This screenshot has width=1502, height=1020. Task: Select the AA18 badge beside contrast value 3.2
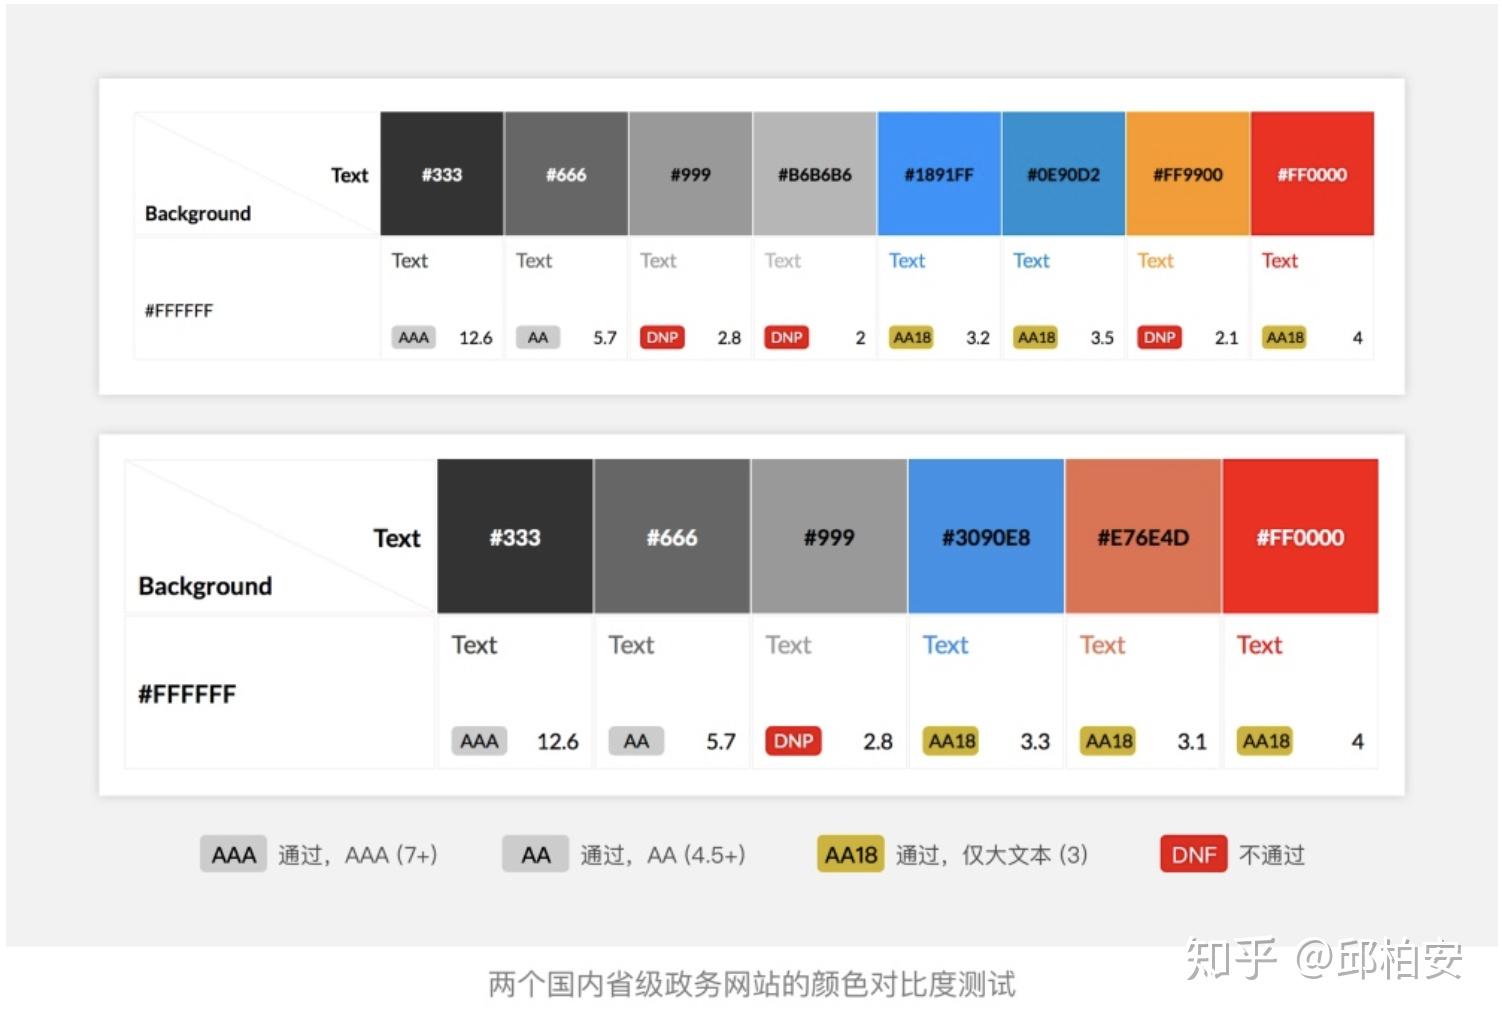912,338
